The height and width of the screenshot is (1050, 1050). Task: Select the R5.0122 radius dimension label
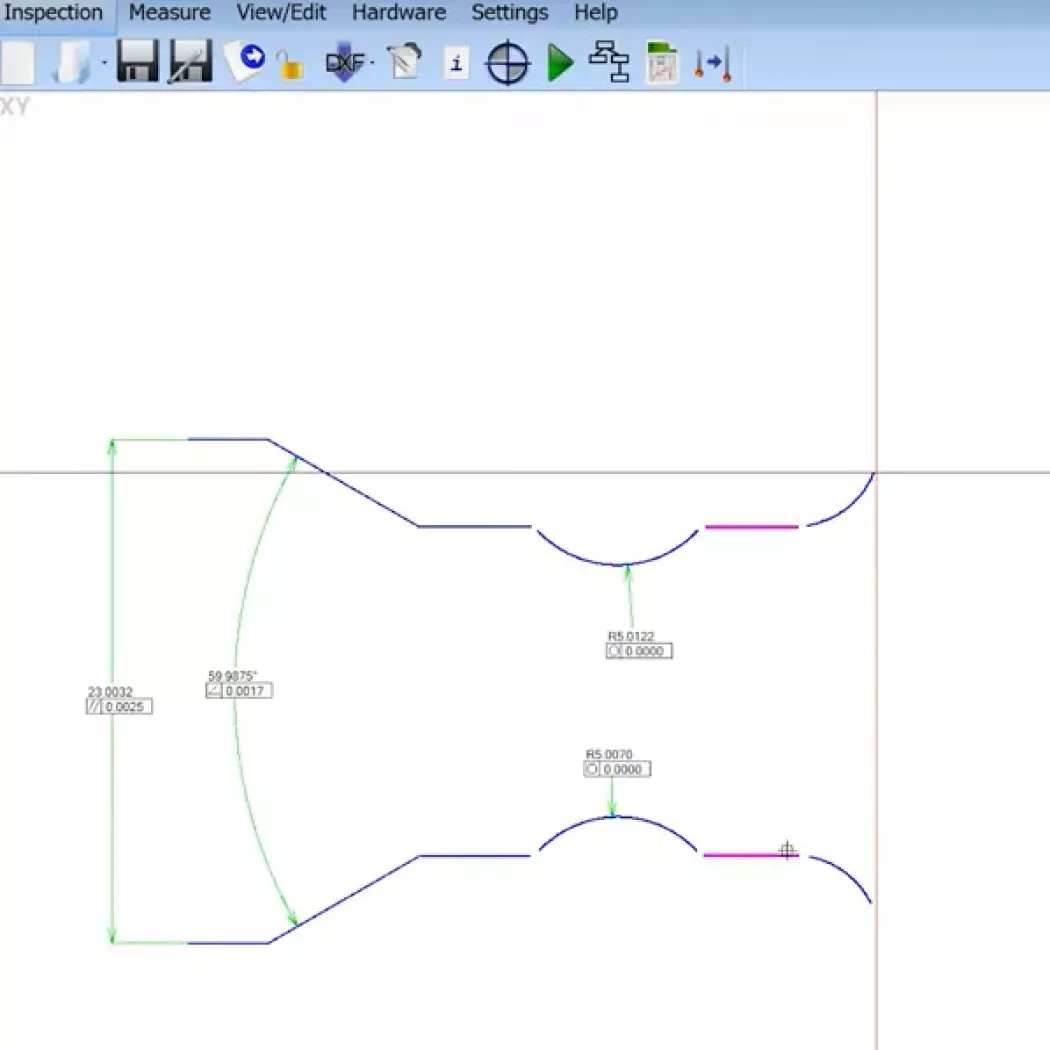point(629,635)
